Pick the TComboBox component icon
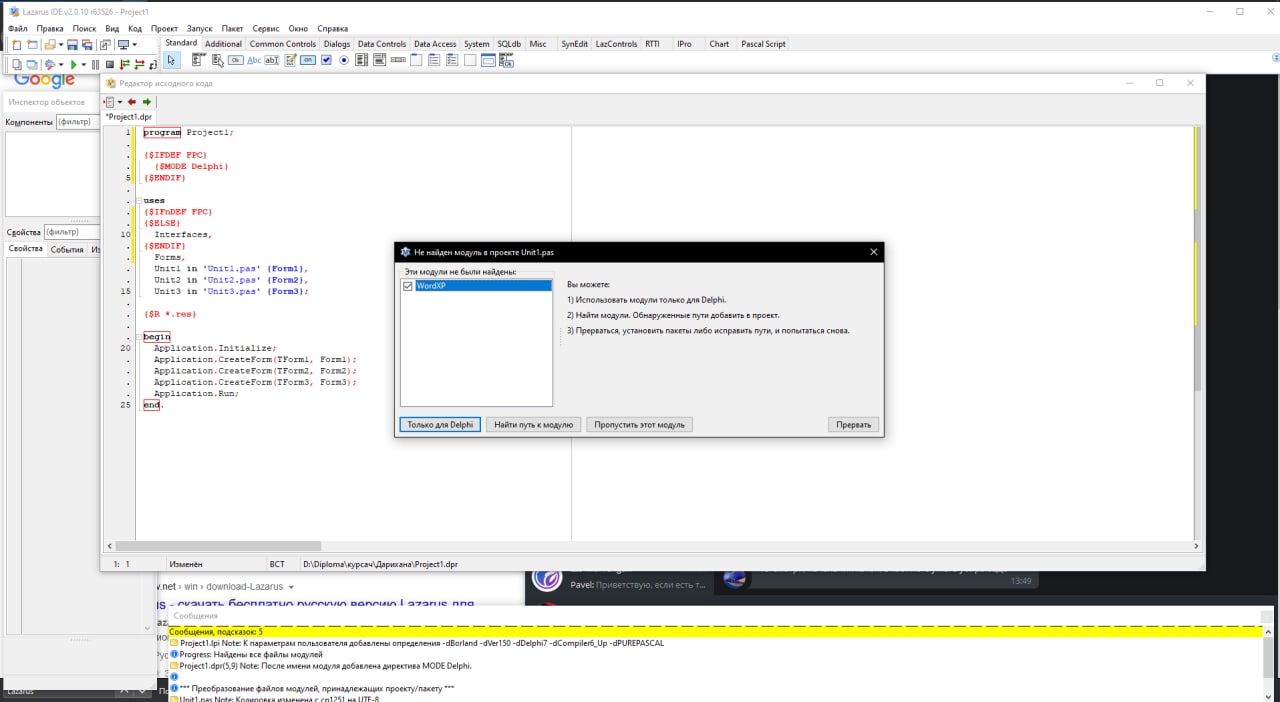 click(380, 60)
